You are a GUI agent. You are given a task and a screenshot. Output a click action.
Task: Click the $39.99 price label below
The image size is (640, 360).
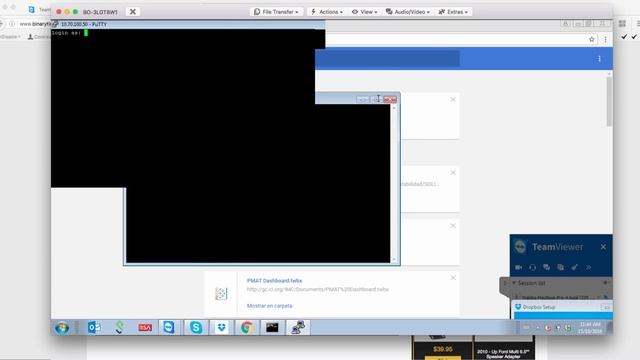443,349
